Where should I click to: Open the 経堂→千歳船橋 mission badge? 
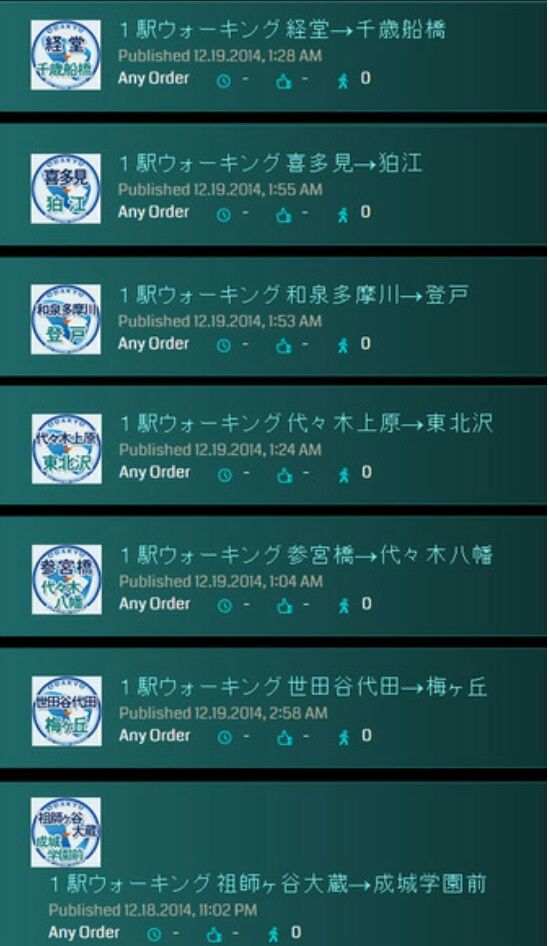tap(66, 55)
